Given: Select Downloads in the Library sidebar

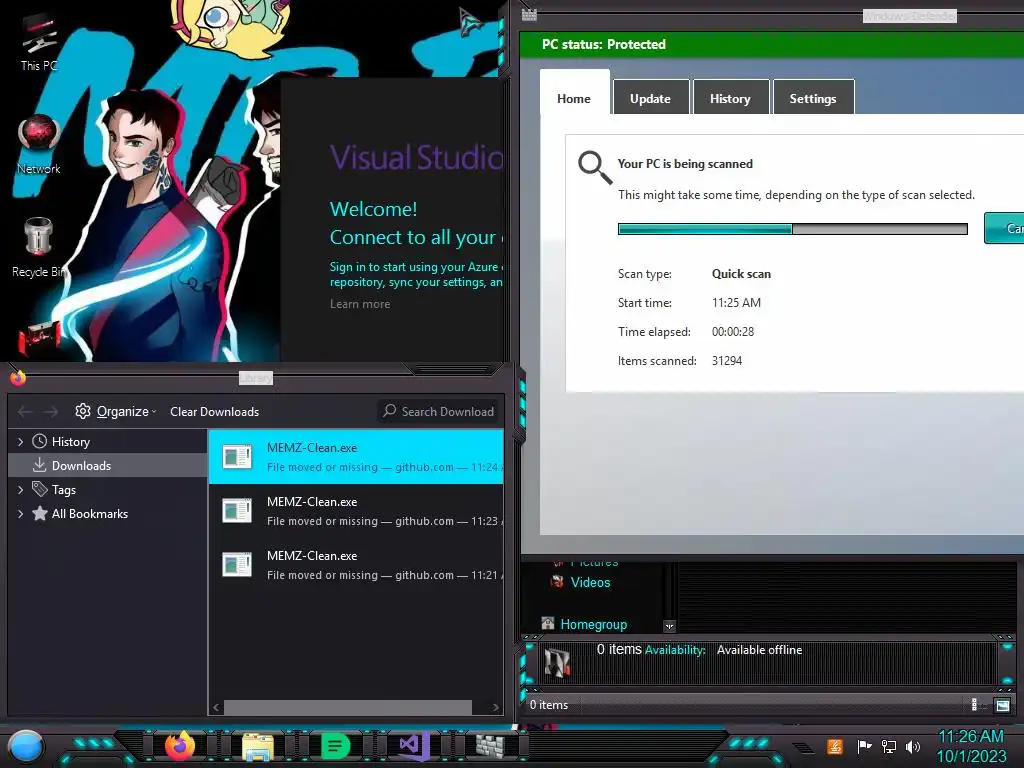Looking at the screenshot, I should tap(107, 466).
